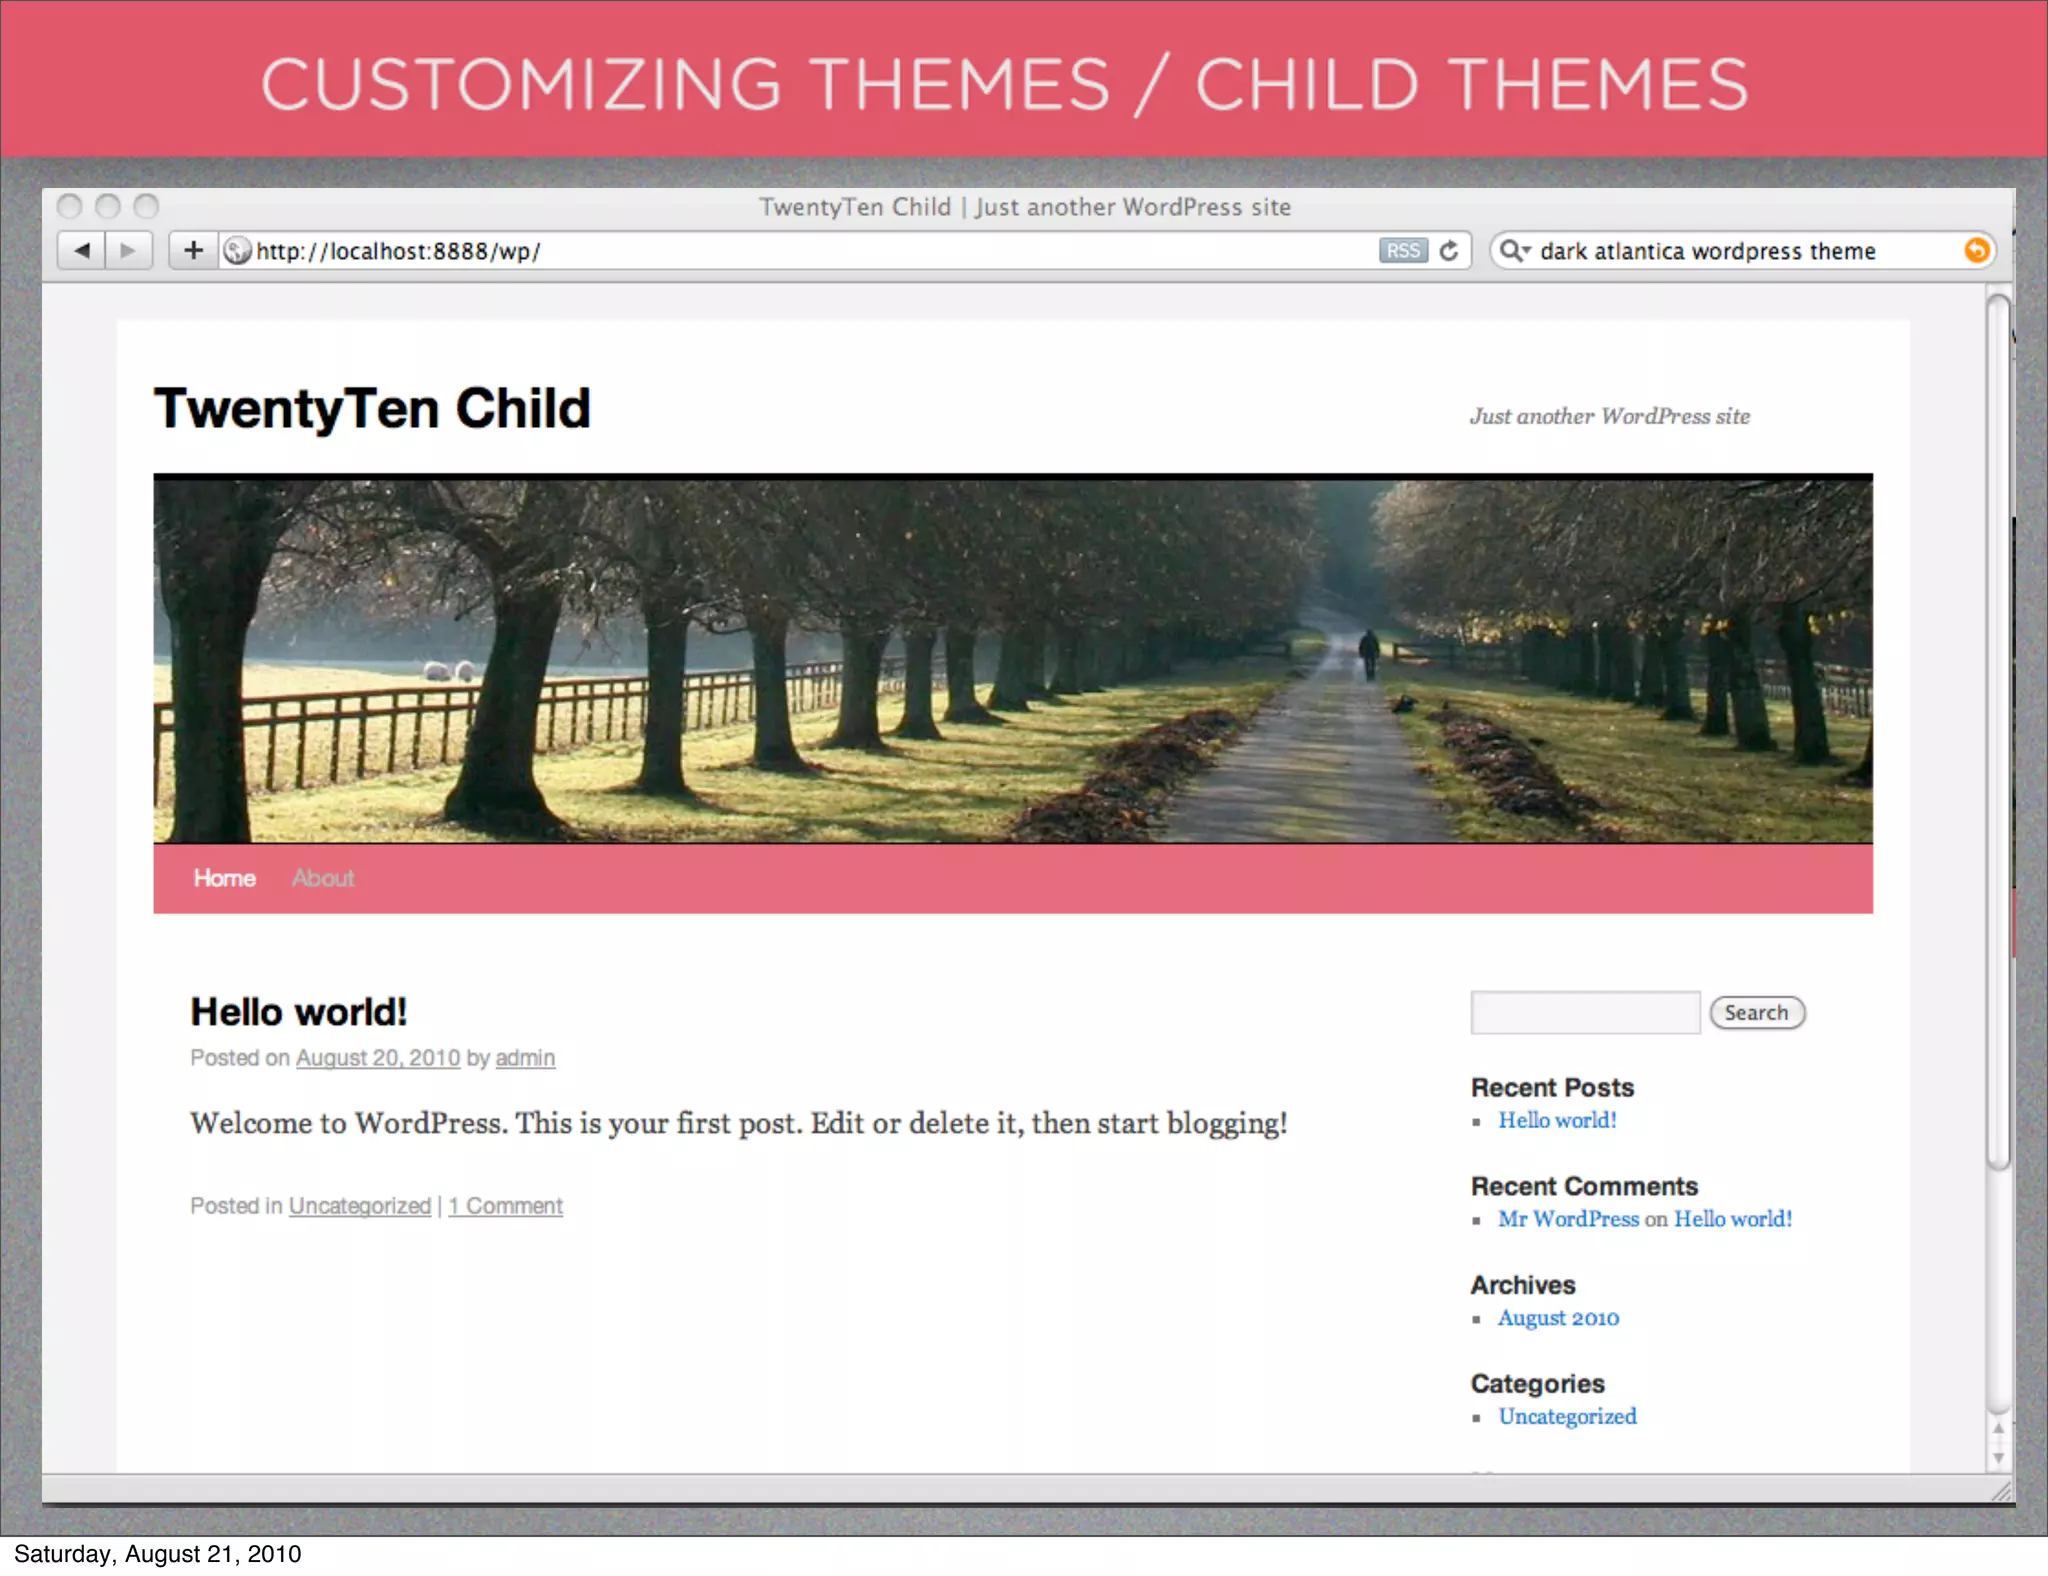Click the Recent Posts sidebar heading
2048x1576 pixels.
1552,1087
